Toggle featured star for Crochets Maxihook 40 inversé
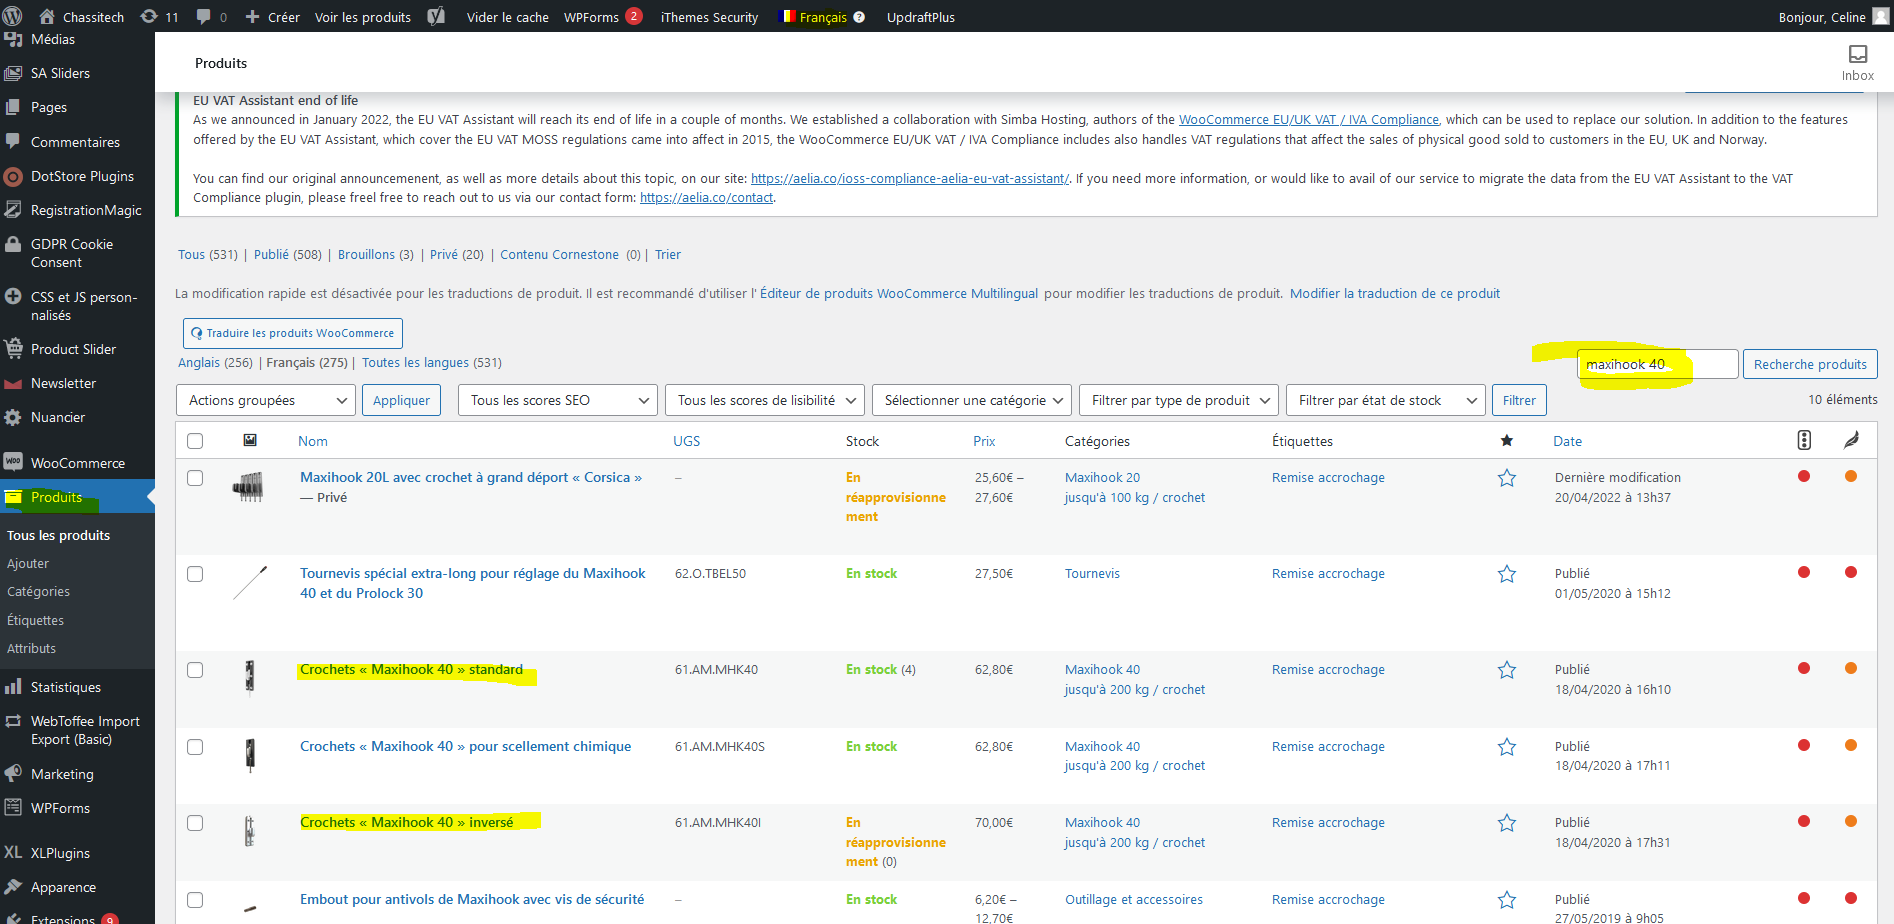Image resolution: width=1894 pixels, height=924 pixels. [x=1507, y=823]
